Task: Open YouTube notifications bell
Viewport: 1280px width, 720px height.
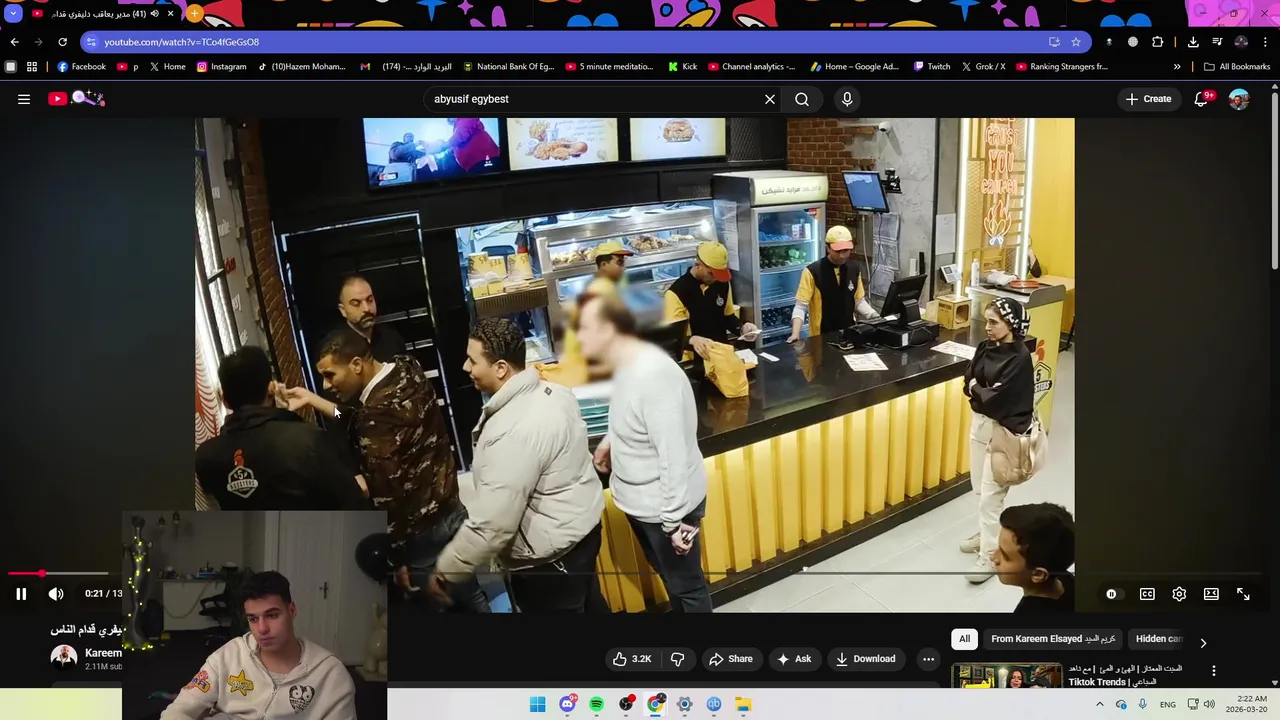Action: [1202, 99]
